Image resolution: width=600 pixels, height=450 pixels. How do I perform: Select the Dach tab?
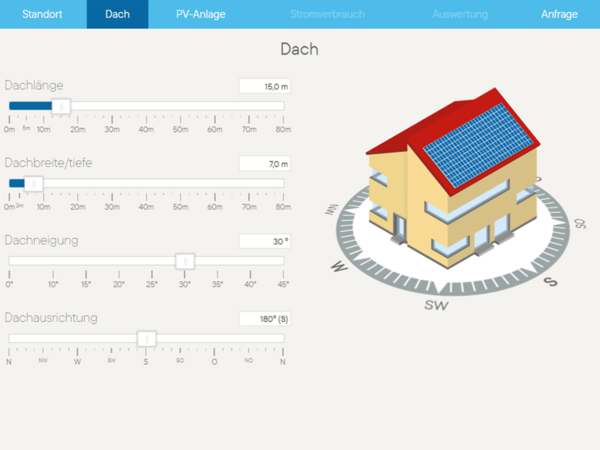tap(117, 14)
